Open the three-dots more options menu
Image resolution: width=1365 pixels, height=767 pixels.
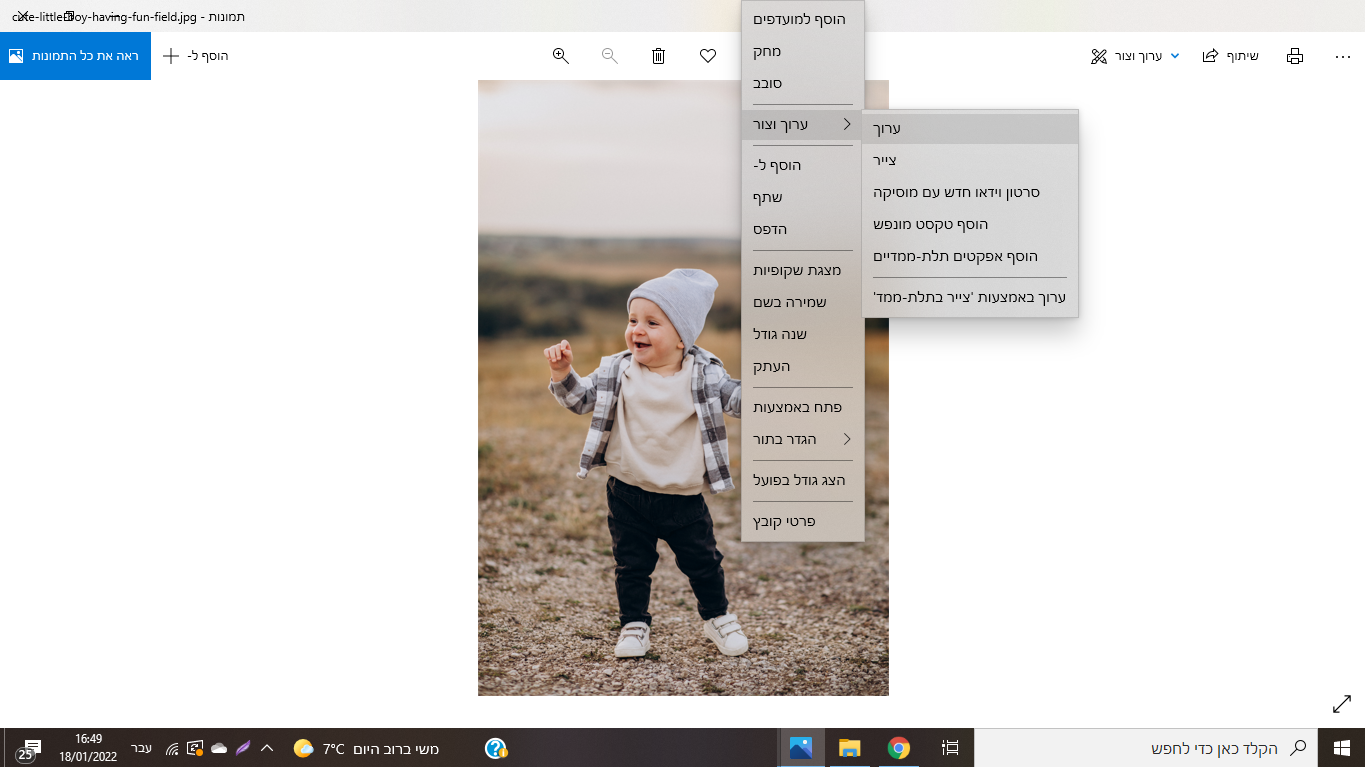(x=1343, y=57)
